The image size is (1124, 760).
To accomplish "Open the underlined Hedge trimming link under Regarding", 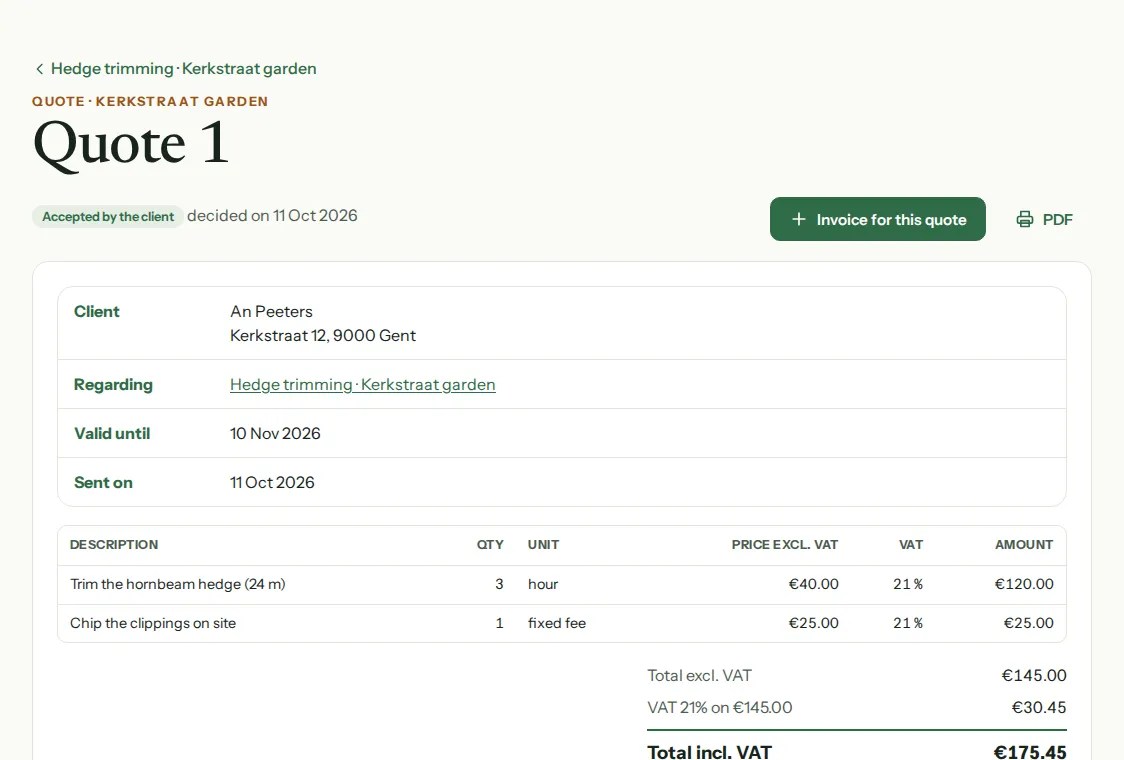I will [363, 385].
